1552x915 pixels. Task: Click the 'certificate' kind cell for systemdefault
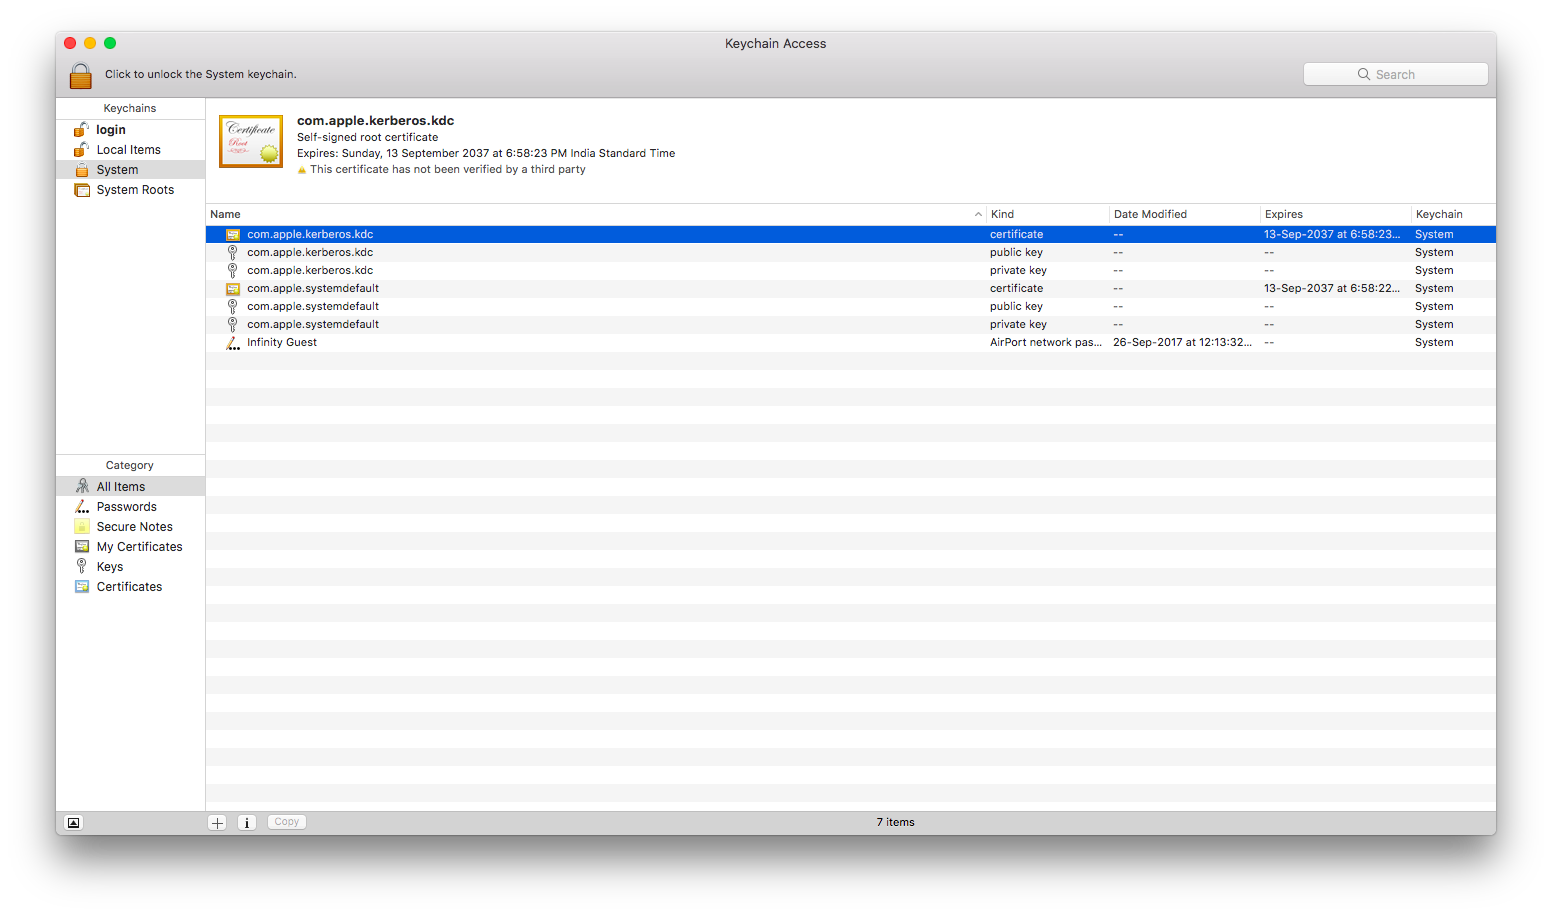pyautogui.click(x=1016, y=289)
